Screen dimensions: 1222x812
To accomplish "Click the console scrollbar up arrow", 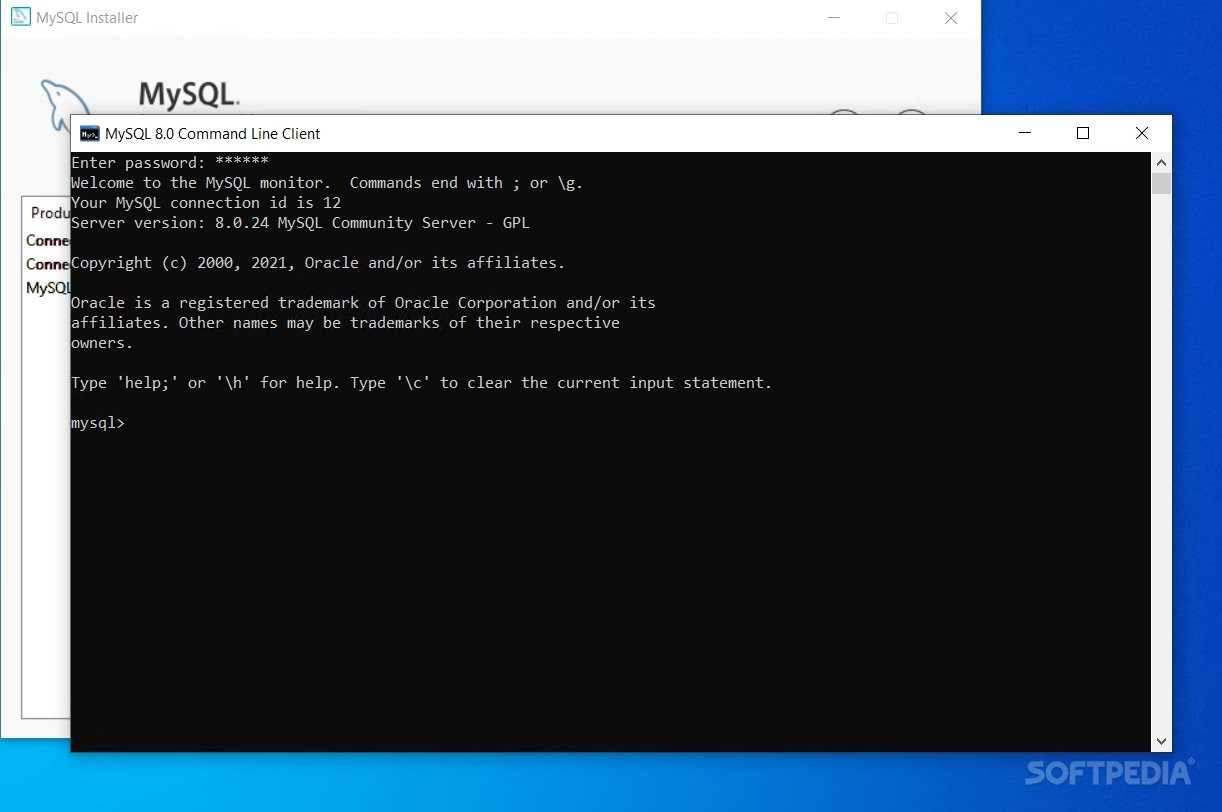I will point(1161,162).
